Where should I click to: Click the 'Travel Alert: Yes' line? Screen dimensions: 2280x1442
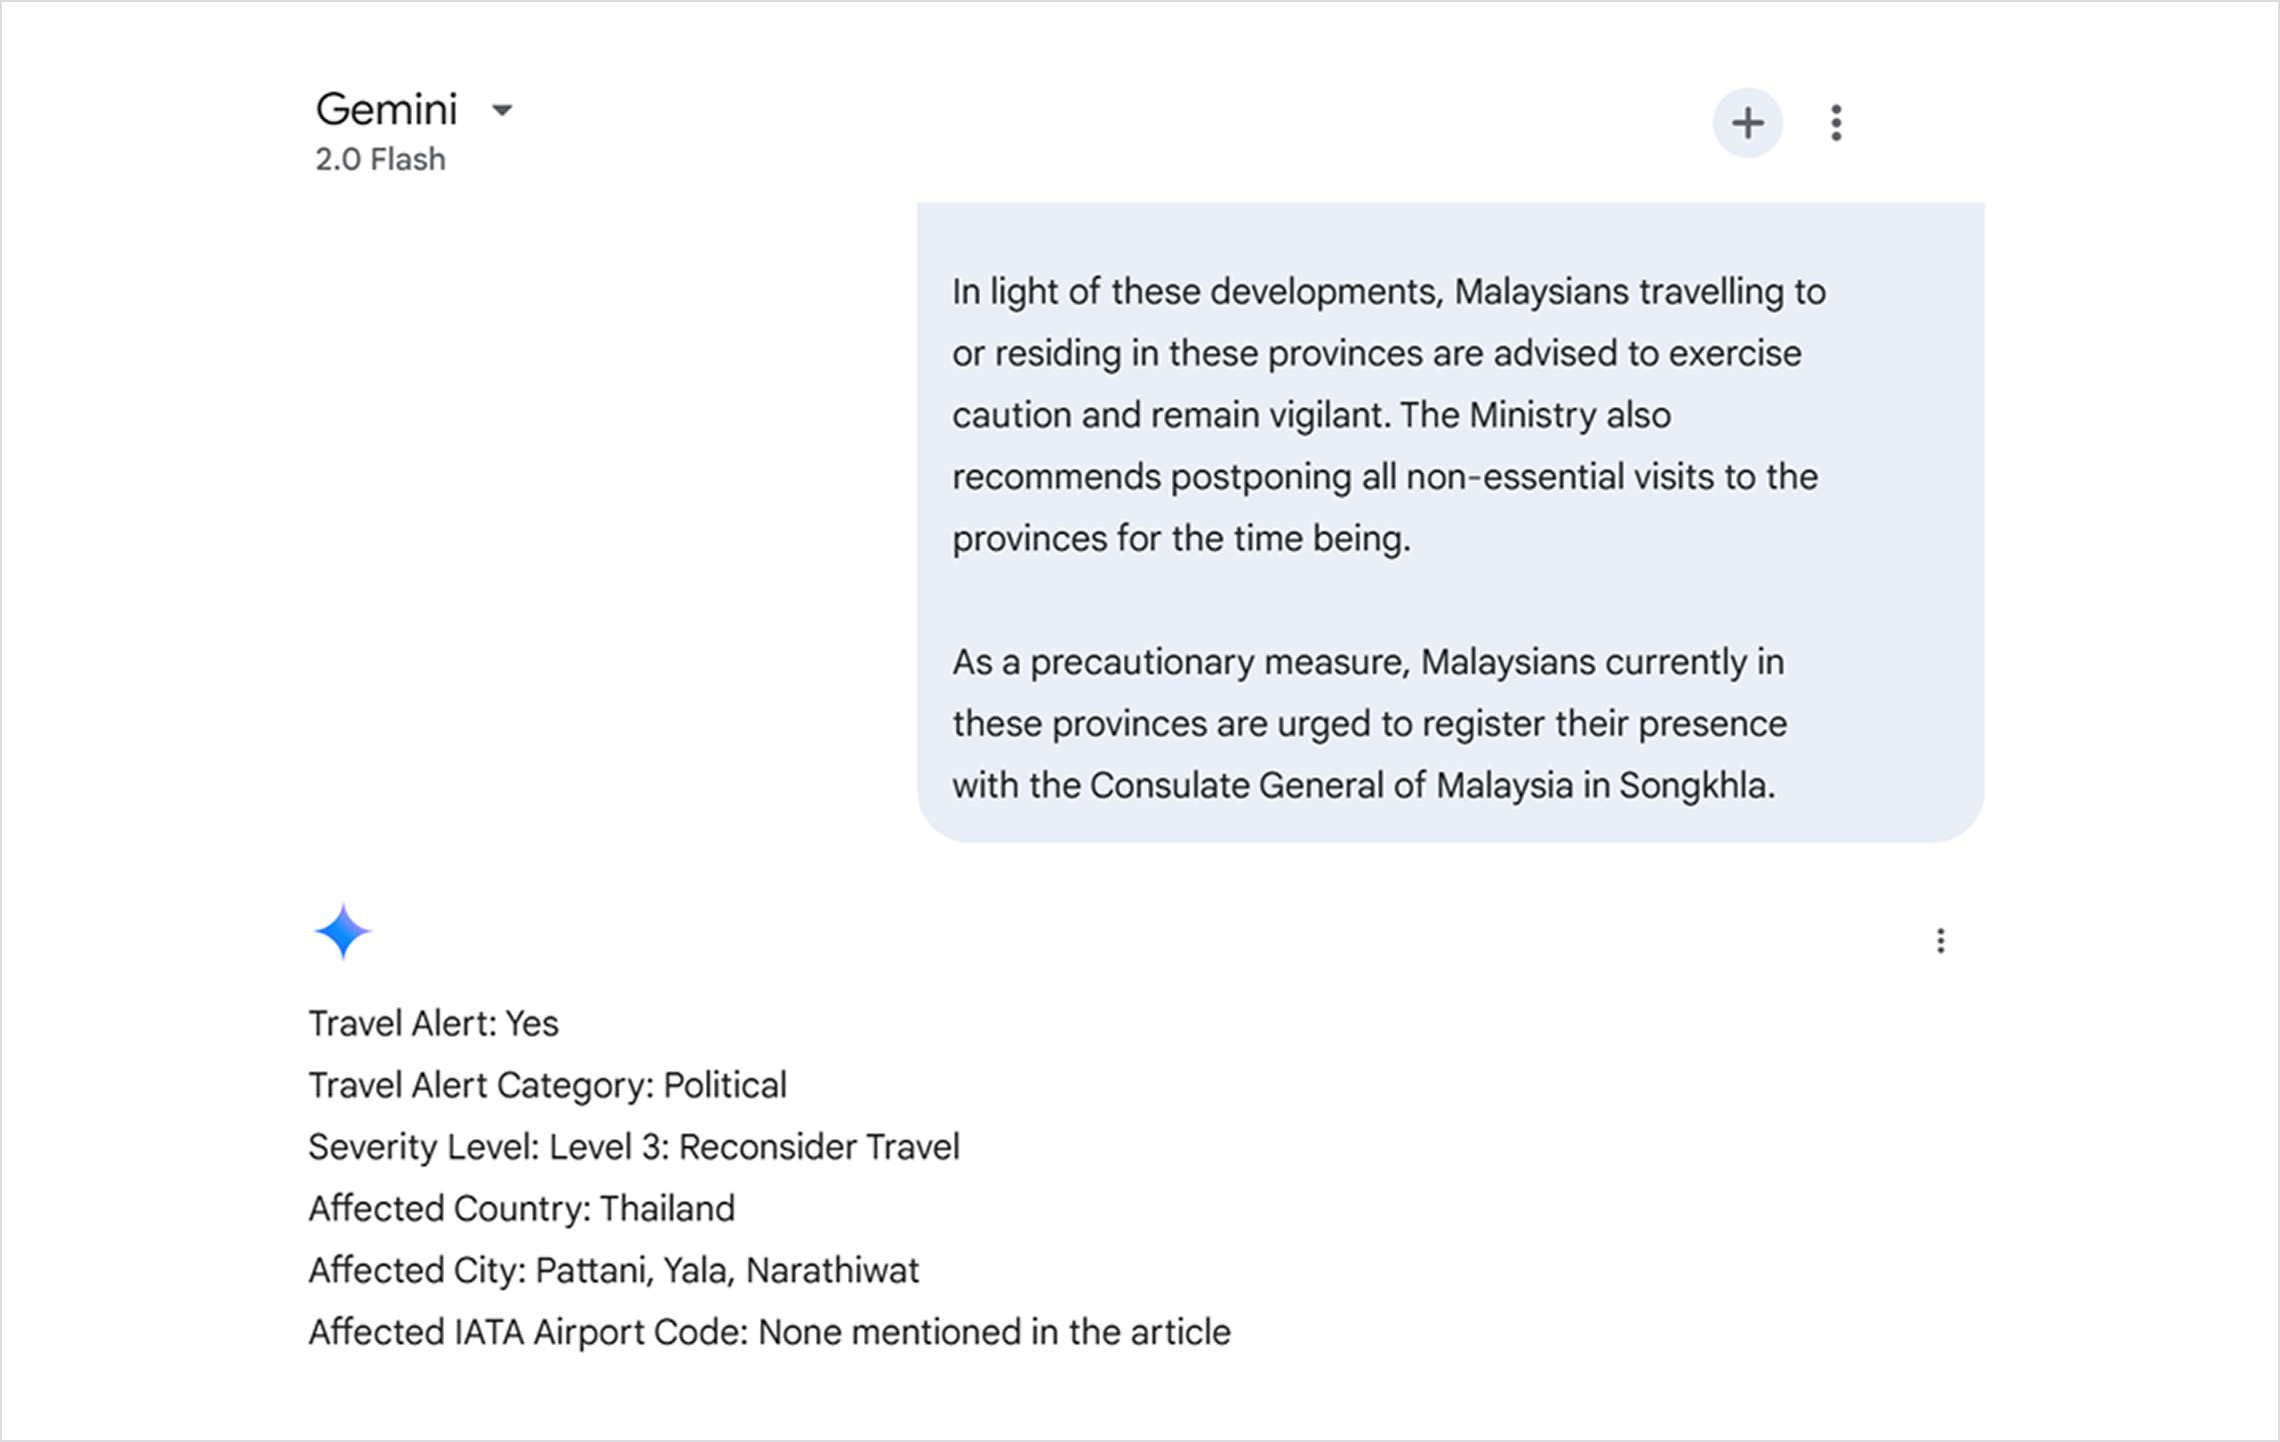click(433, 1024)
